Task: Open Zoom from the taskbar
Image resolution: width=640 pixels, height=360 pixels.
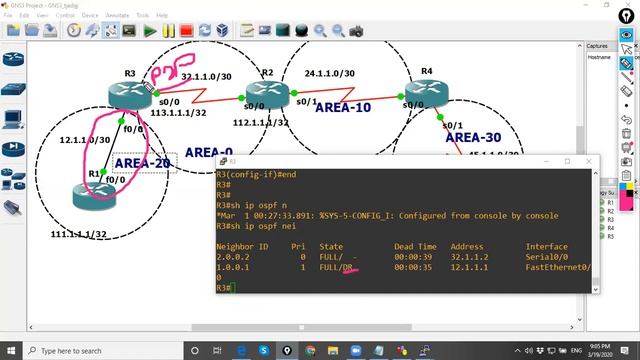Action: pyautogui.click(x=356, y=351)
